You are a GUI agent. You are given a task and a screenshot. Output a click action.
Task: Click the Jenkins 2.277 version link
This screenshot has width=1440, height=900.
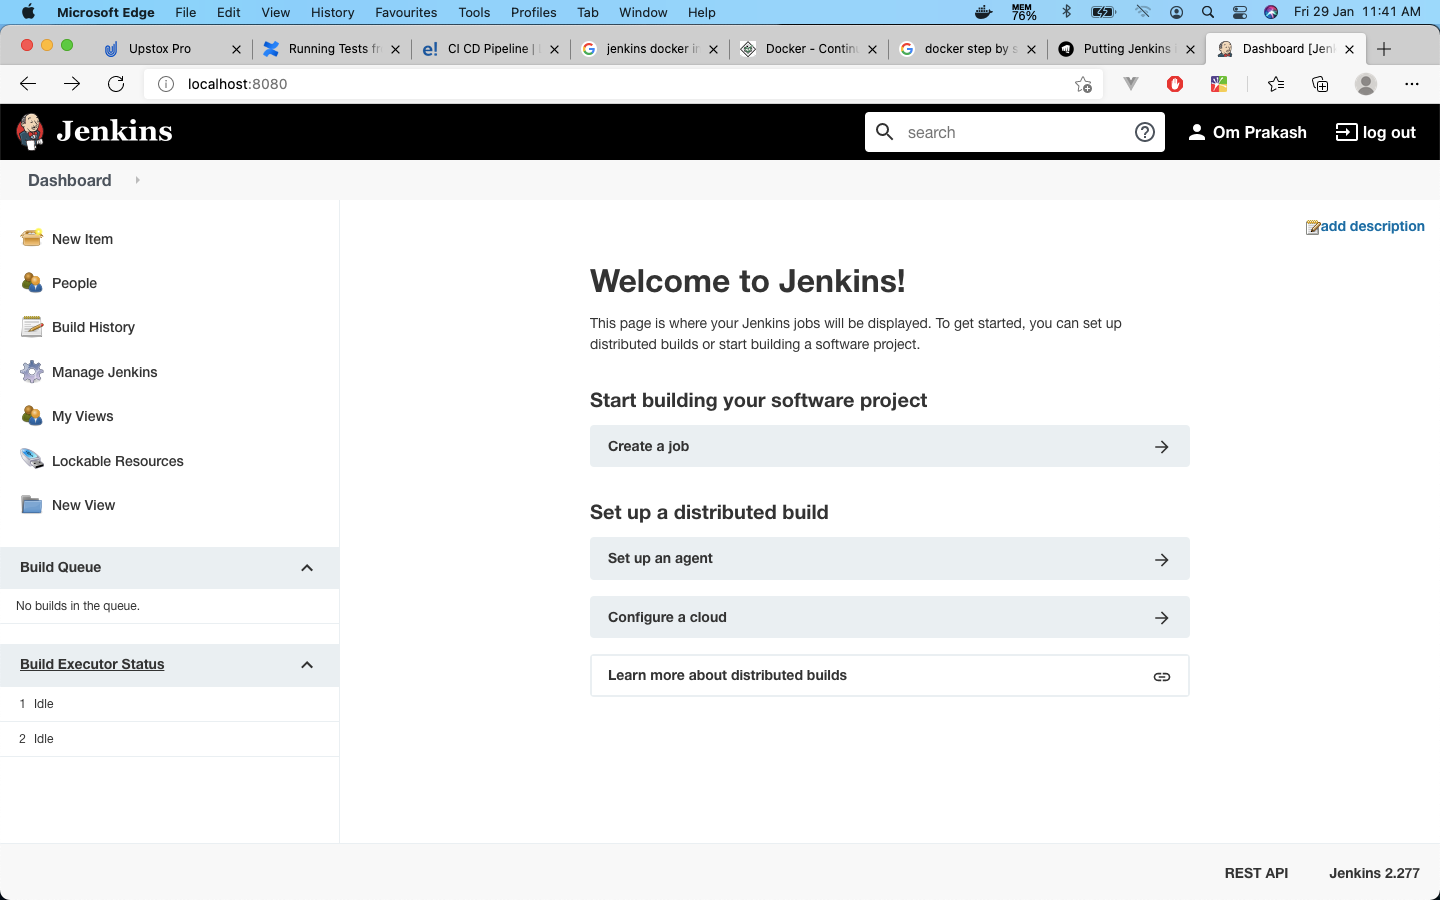(x=1374, y=873)
